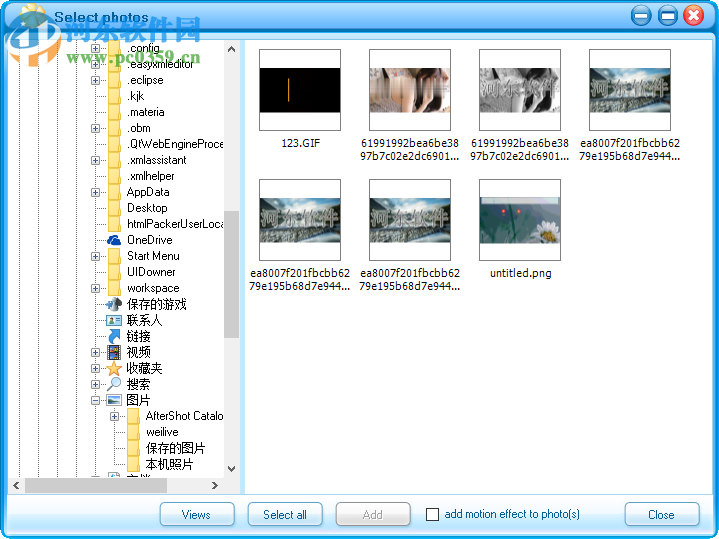Select the grayscale 6199 photo thumbnail
Viewport: 719px width, 539px height.
point(520,90)
